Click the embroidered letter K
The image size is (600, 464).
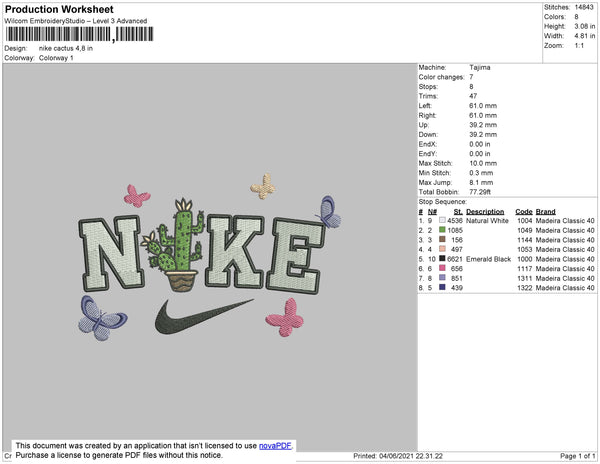point(235,252)
